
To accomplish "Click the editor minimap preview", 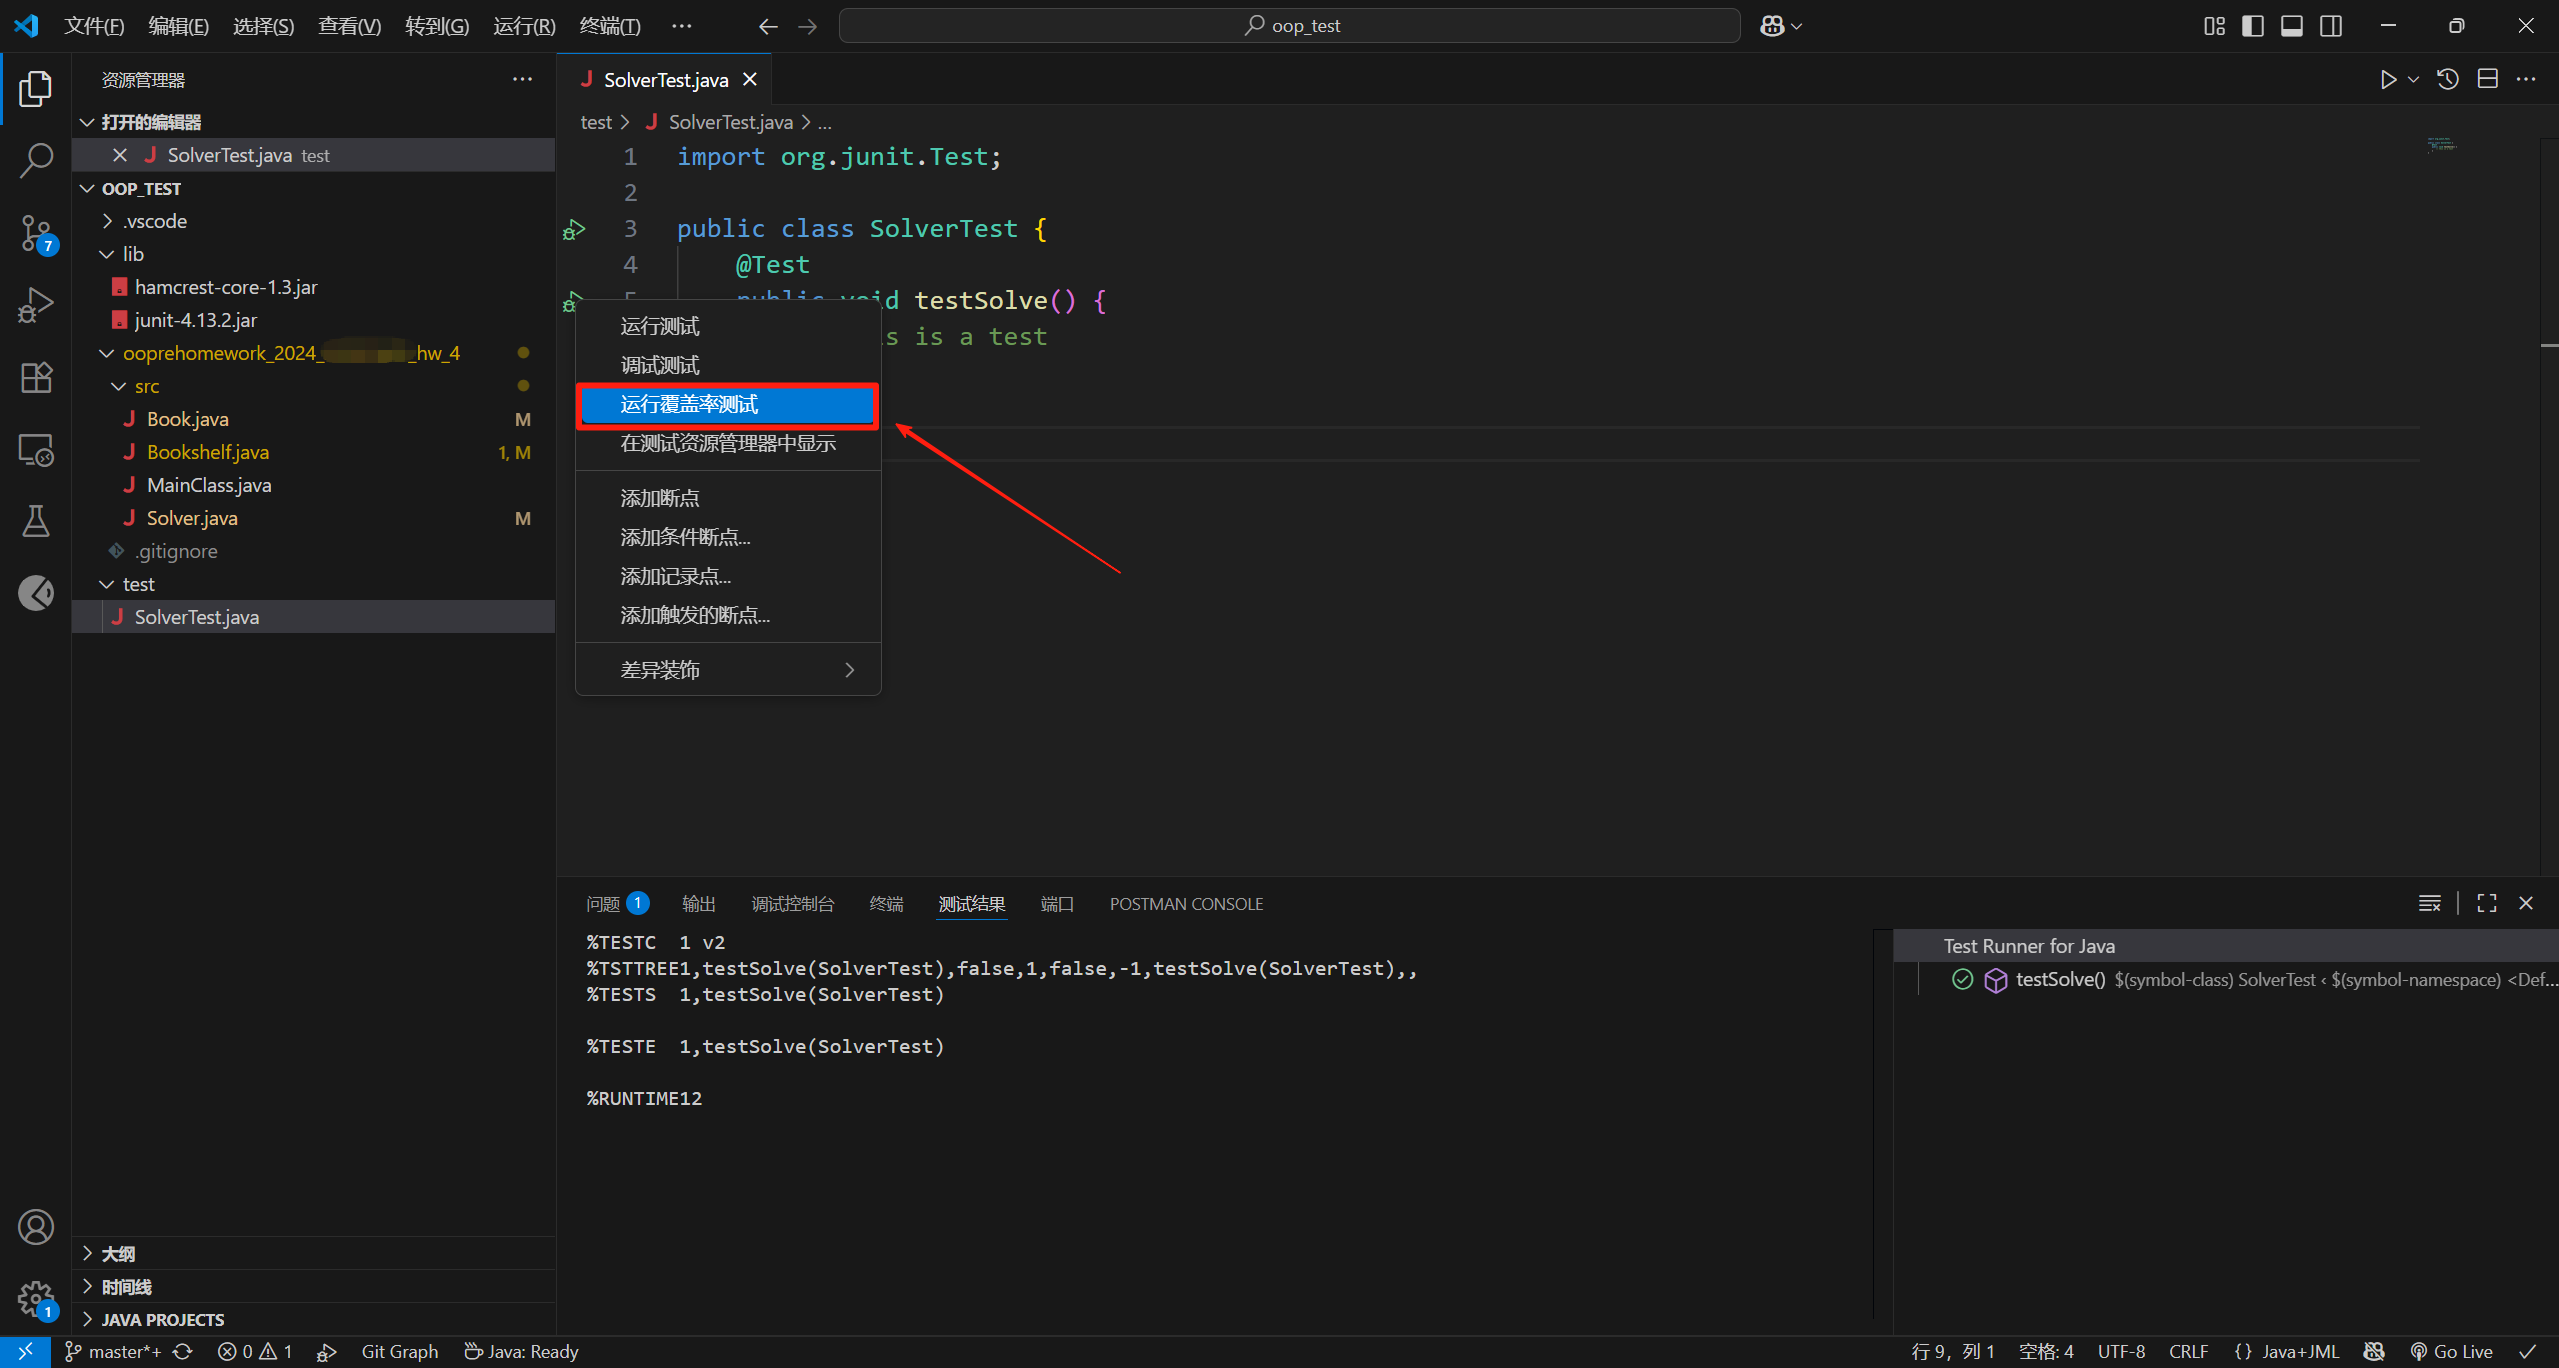I will (x=2441, y=145).
